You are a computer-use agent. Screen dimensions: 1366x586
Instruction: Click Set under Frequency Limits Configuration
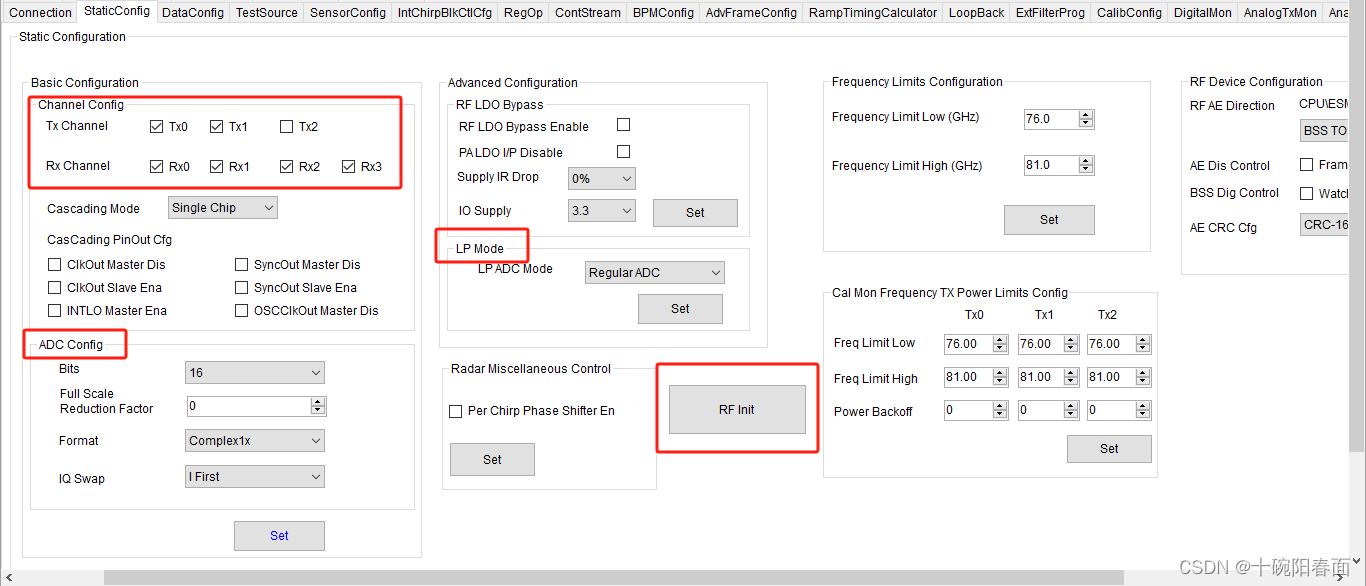tap(1049, 220)
